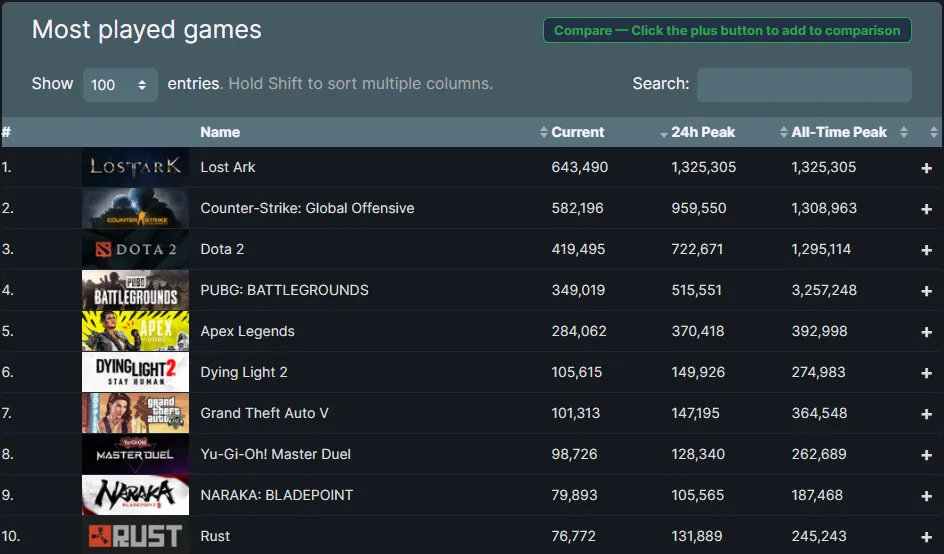Click the Apex Legends yellow thumbnail
Screen dimensions: 944x554
tap(135, 331)
